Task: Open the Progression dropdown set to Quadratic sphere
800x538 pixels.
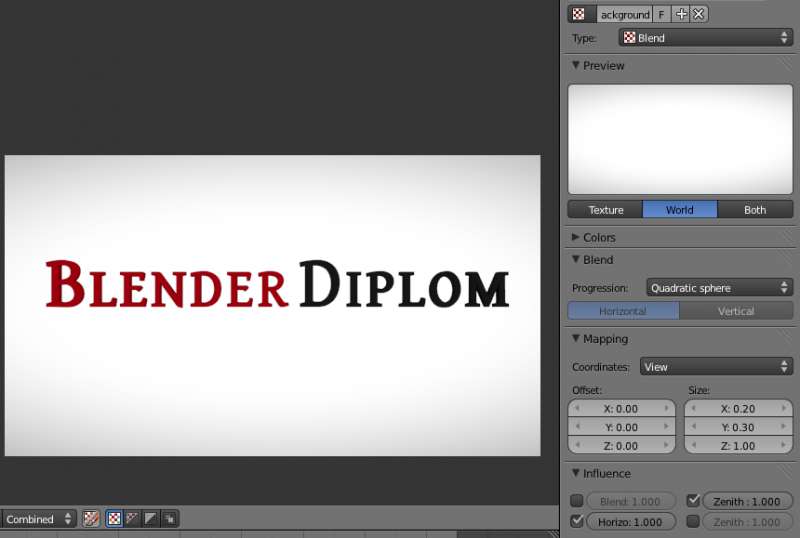Action: [719, 288]
